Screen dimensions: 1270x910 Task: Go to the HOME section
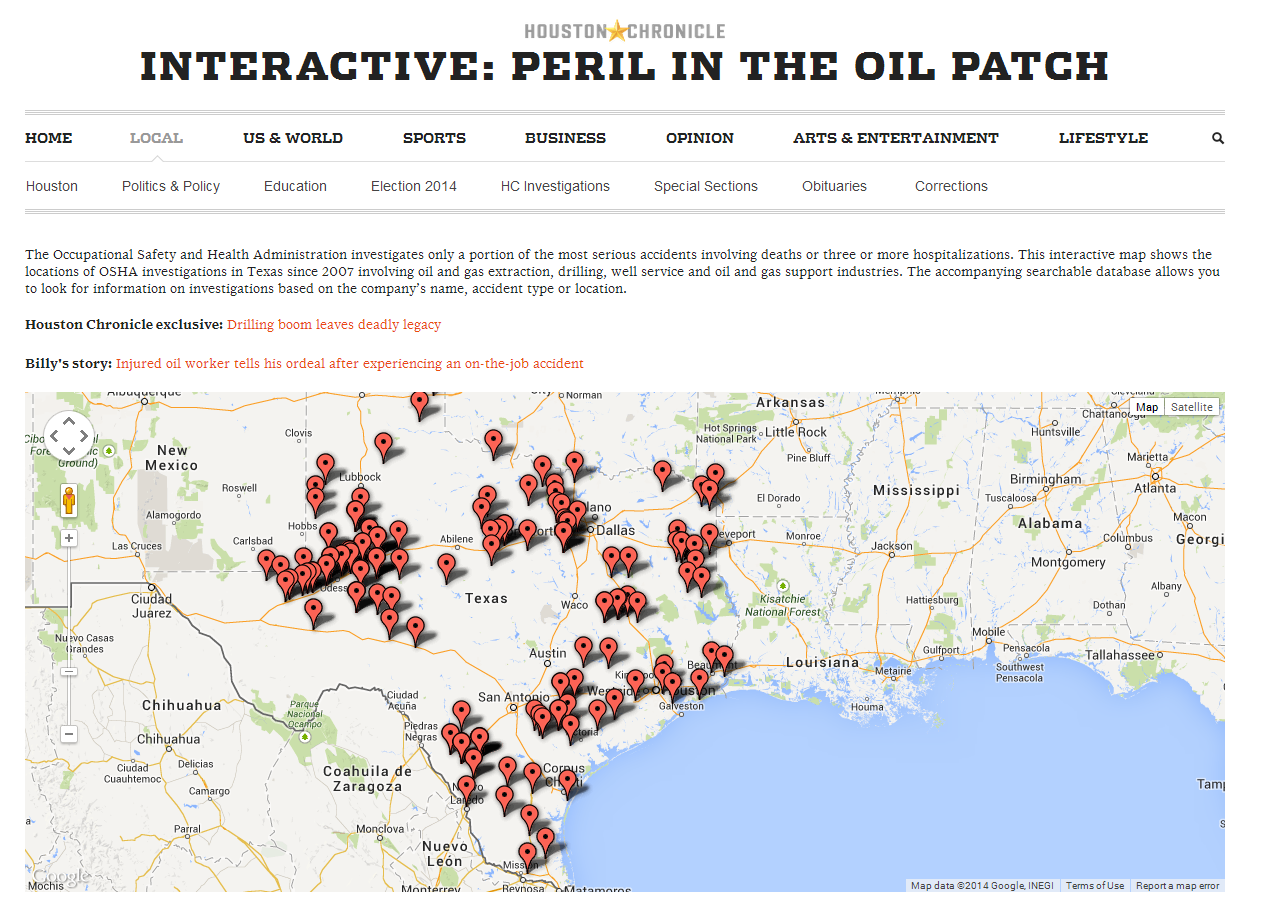click(48, 138)
